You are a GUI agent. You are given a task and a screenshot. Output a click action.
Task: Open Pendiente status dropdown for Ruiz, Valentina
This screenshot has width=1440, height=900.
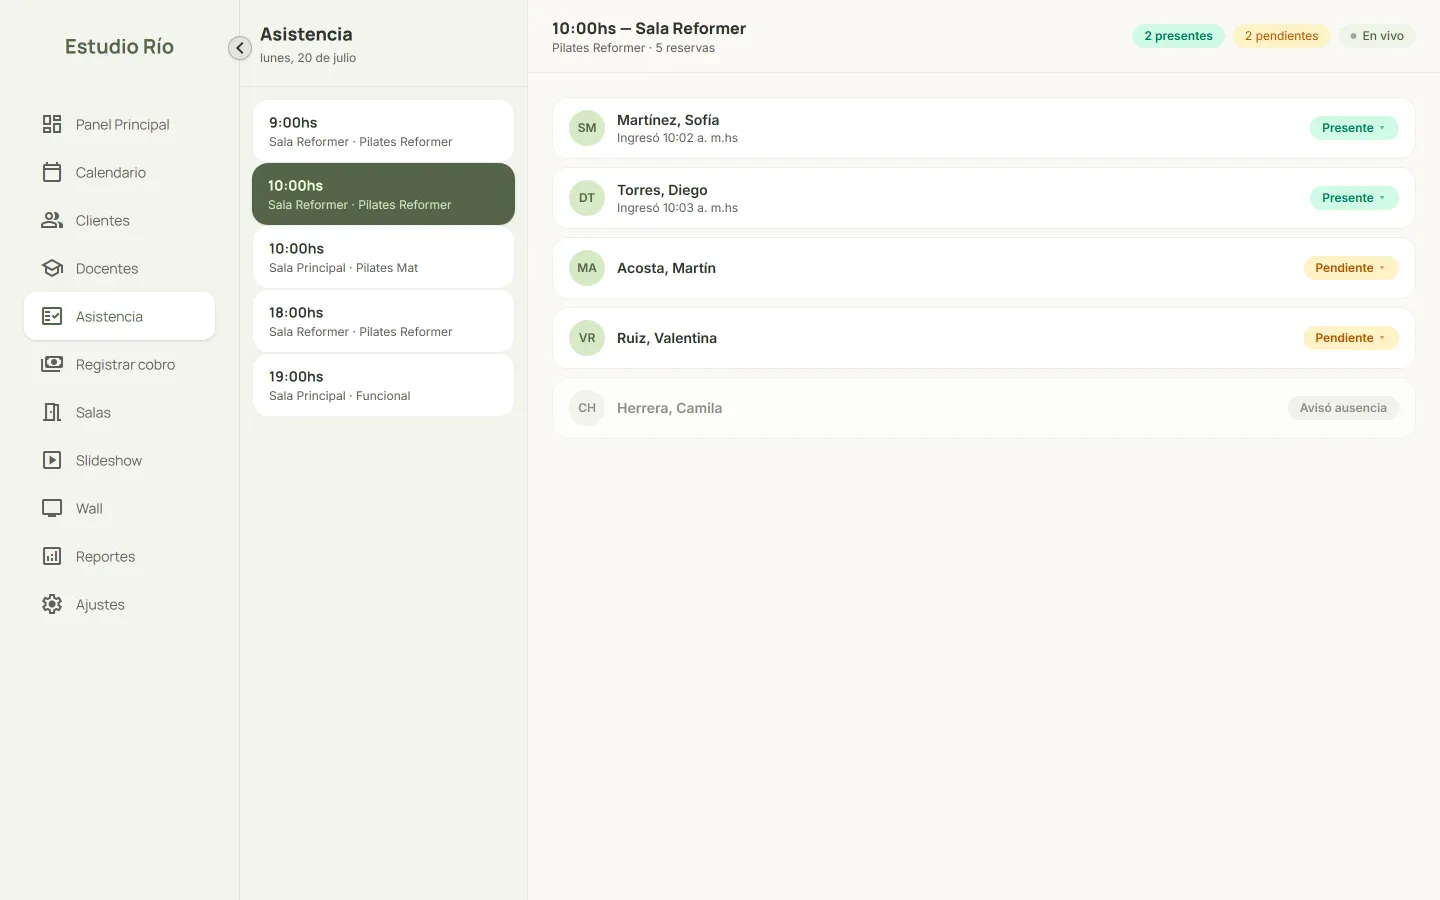(x=1351, y=338)
